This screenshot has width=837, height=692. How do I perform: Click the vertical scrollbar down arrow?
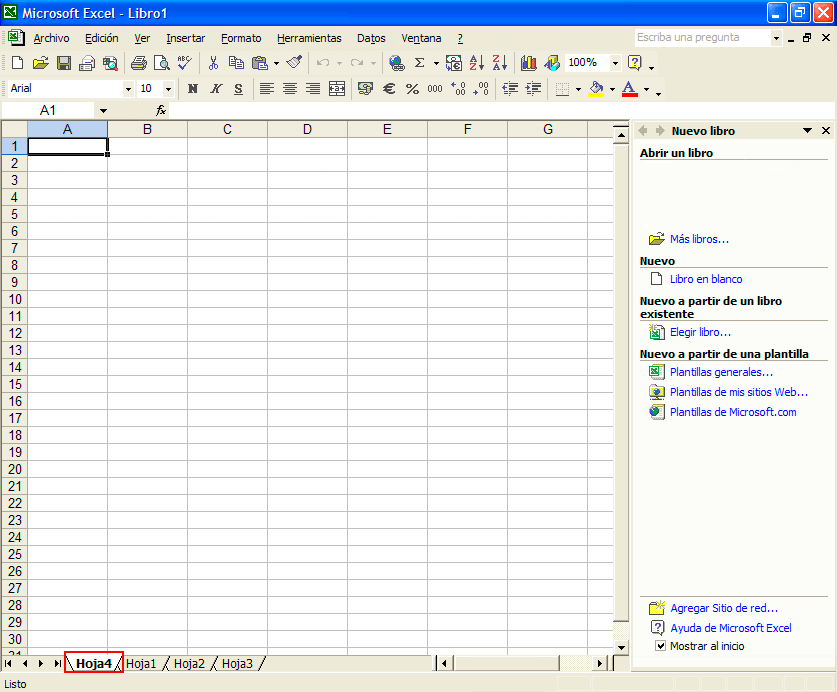[x=621, y=648]
